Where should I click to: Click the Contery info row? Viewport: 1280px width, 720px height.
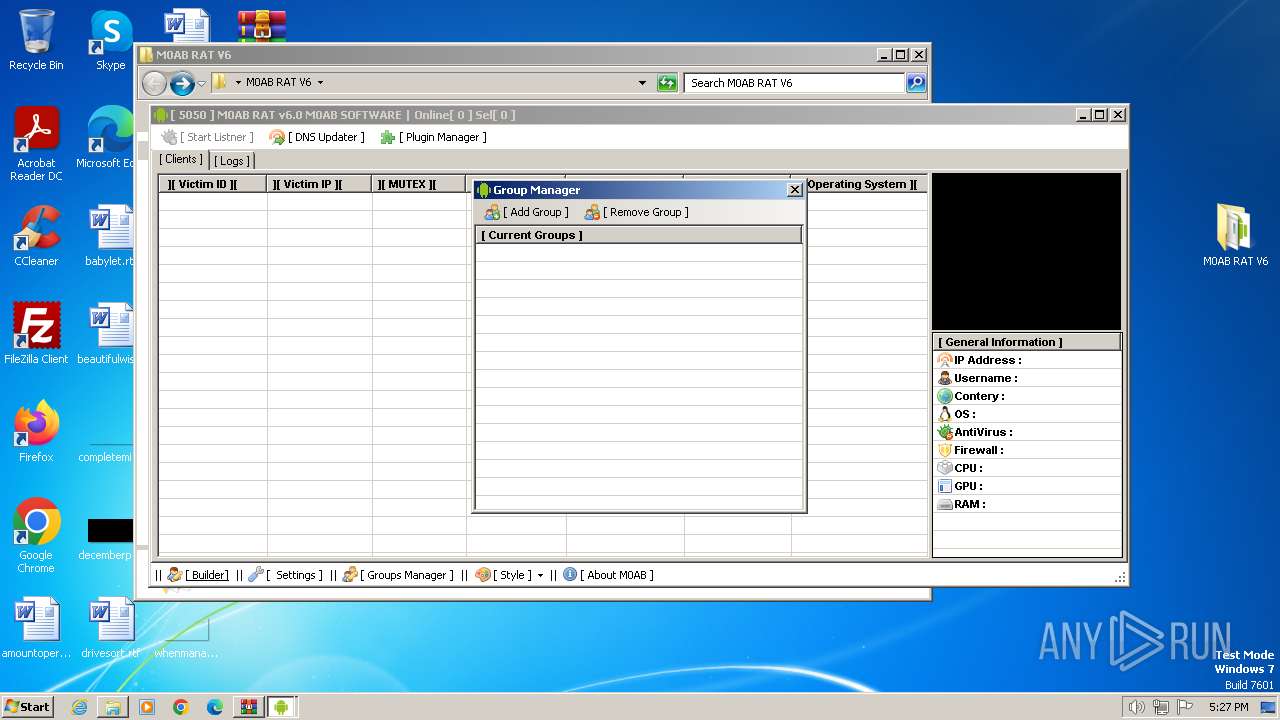pyautogui.click(x=1028, y=396)
